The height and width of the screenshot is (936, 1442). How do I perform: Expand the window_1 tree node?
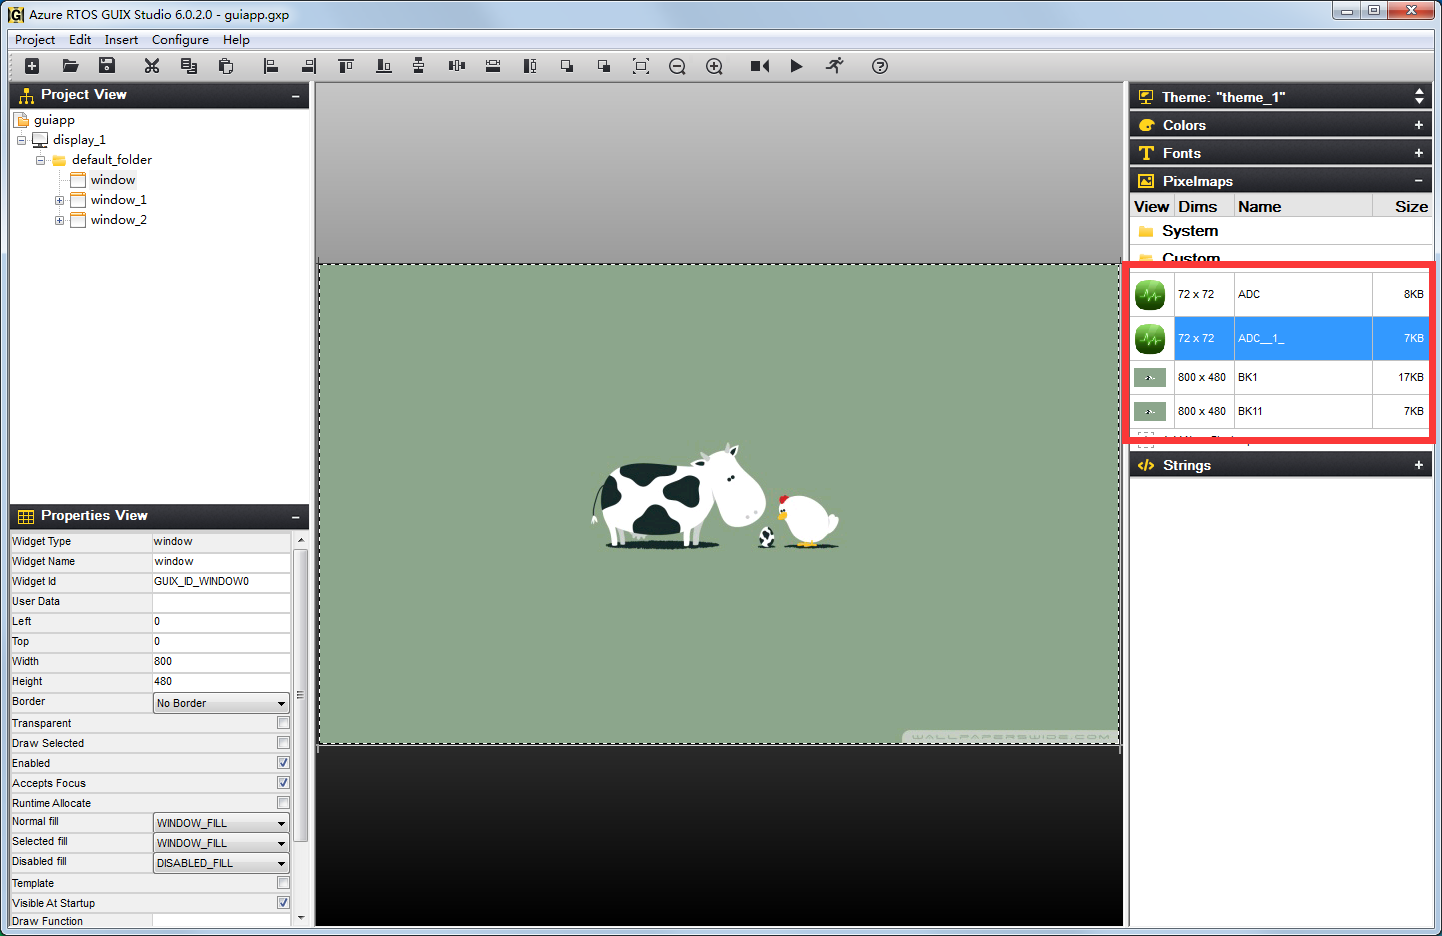(x=59, y=200)
